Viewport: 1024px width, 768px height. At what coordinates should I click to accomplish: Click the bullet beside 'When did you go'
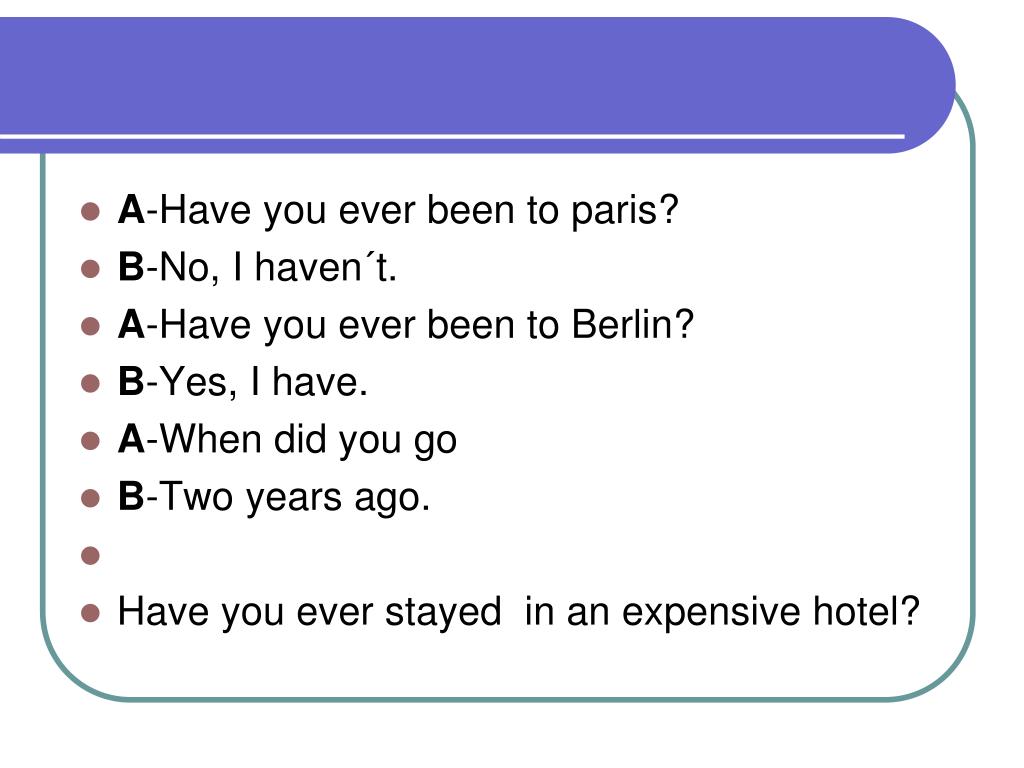click(x=90, y=441)
